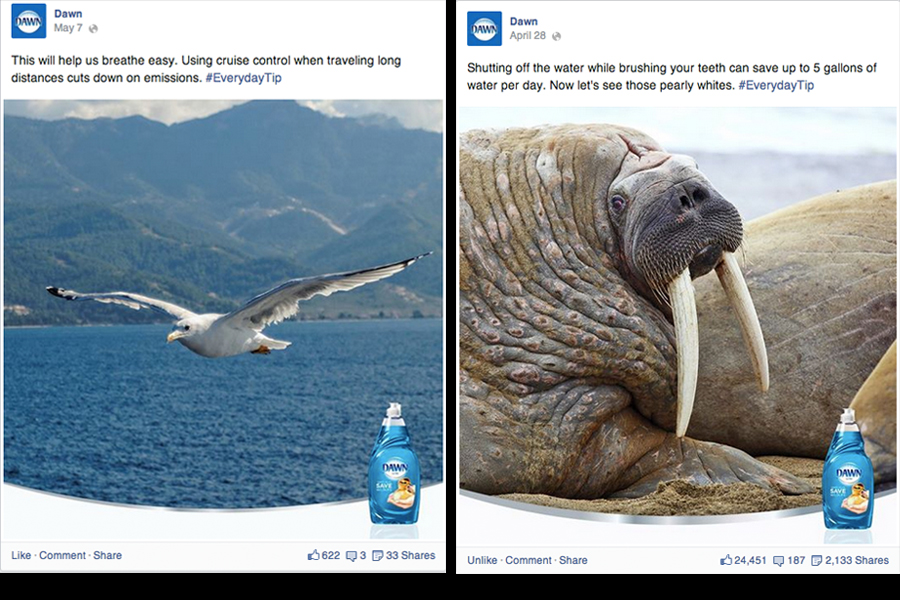Share the seagull post

click(107, 555)
